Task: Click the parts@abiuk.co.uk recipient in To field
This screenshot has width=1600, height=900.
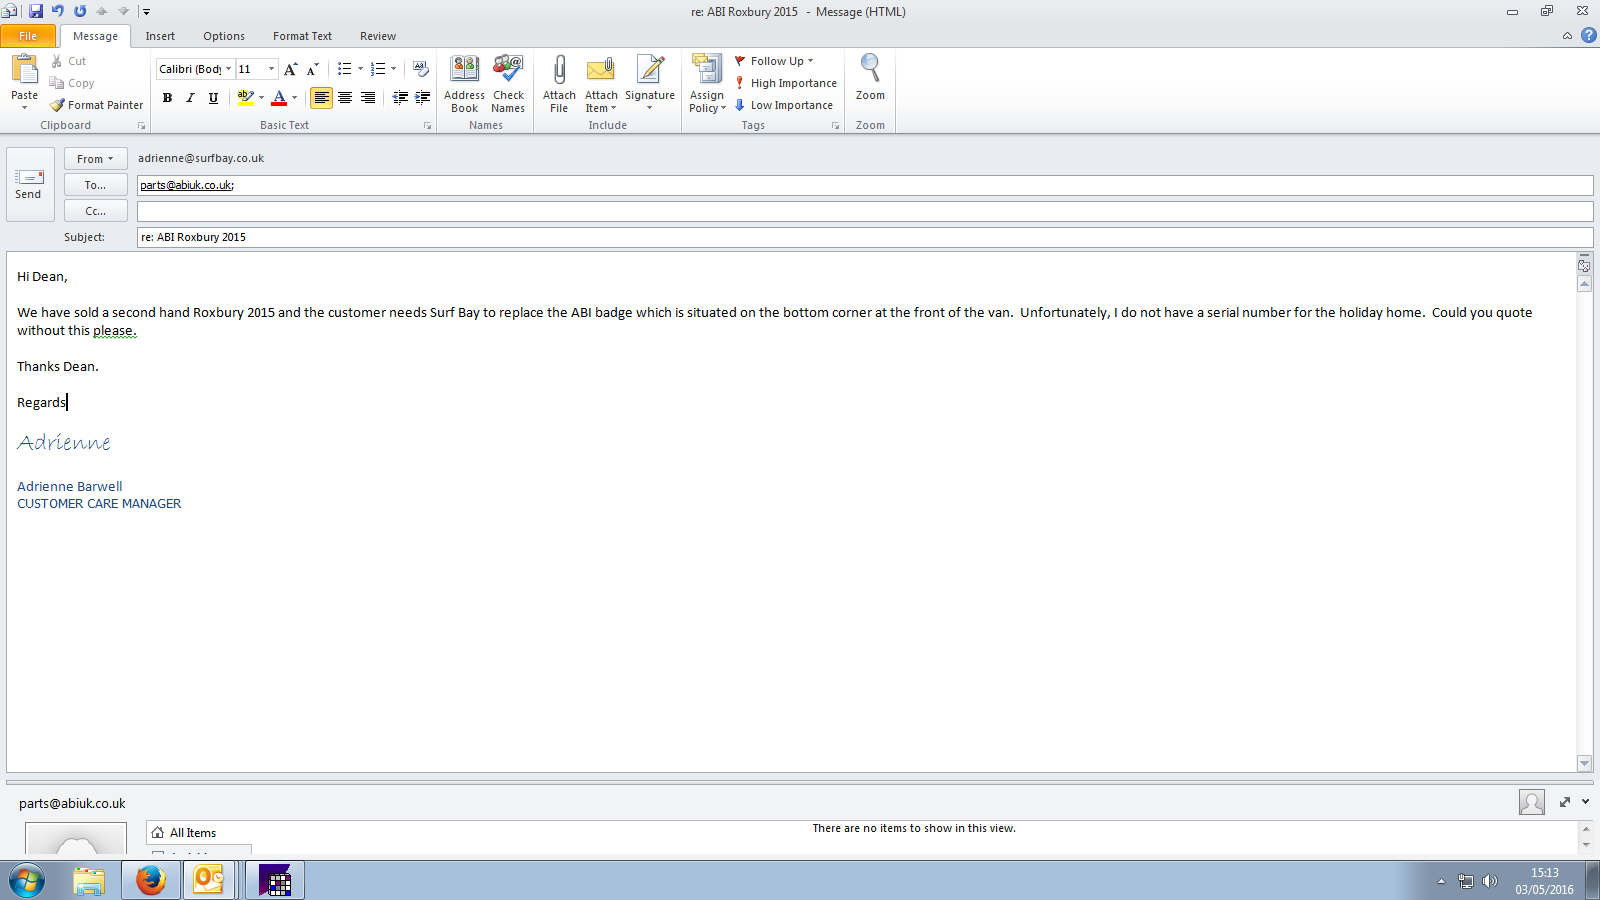Action: point(187,185)
